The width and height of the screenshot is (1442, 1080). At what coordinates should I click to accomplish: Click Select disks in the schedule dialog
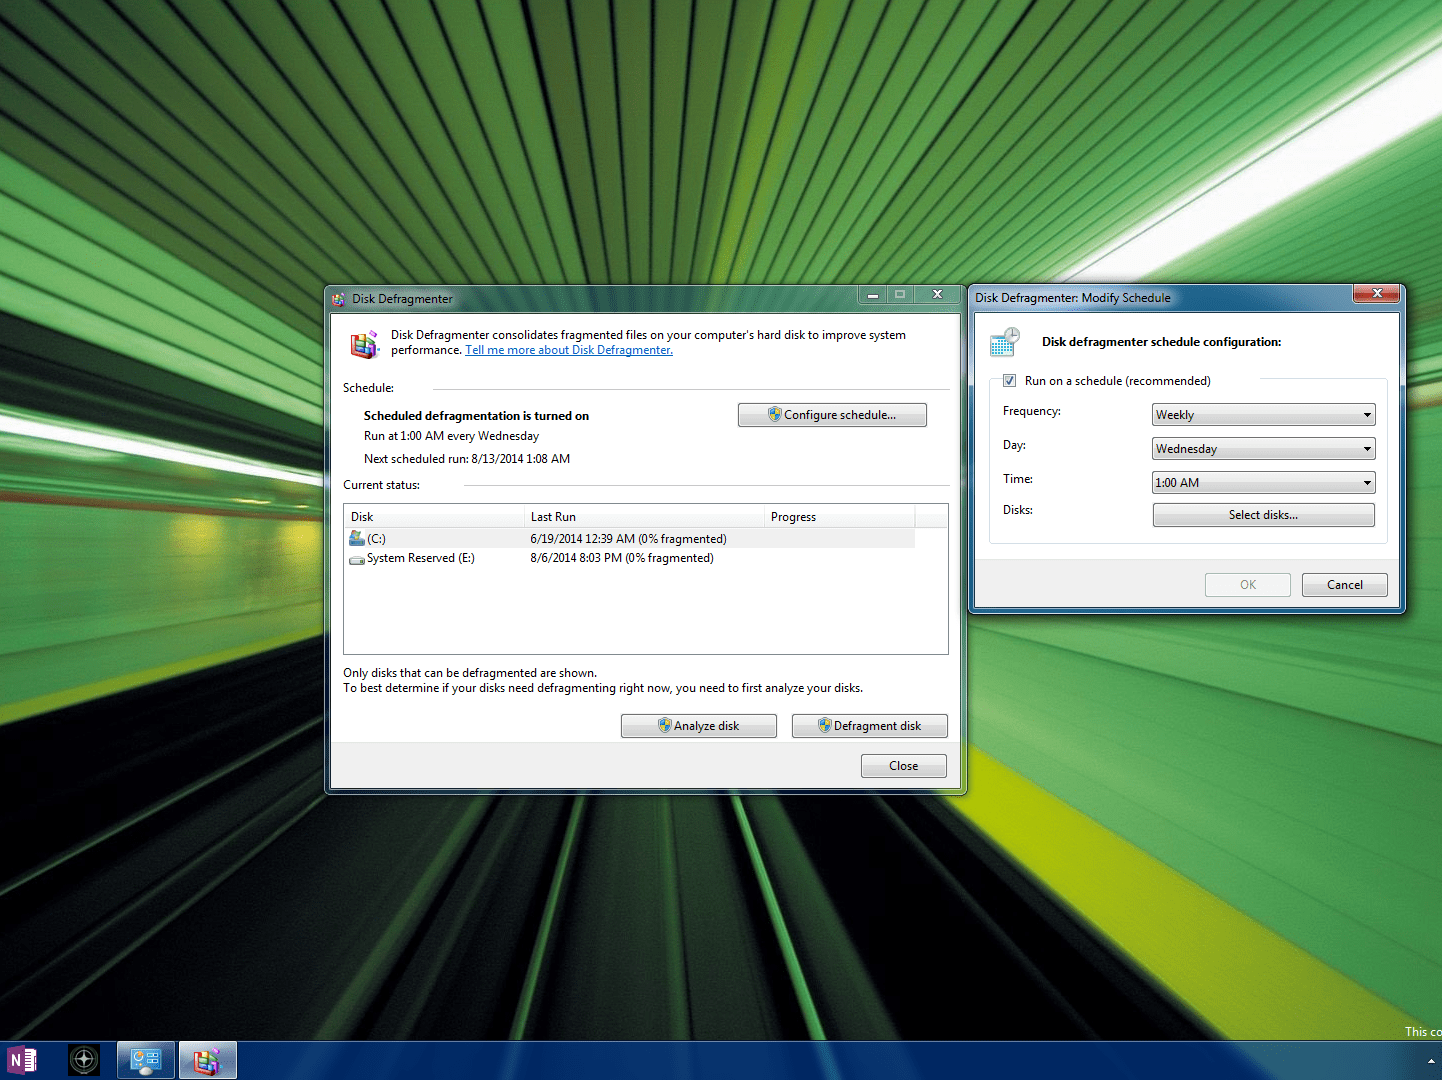pos(1263,514)
